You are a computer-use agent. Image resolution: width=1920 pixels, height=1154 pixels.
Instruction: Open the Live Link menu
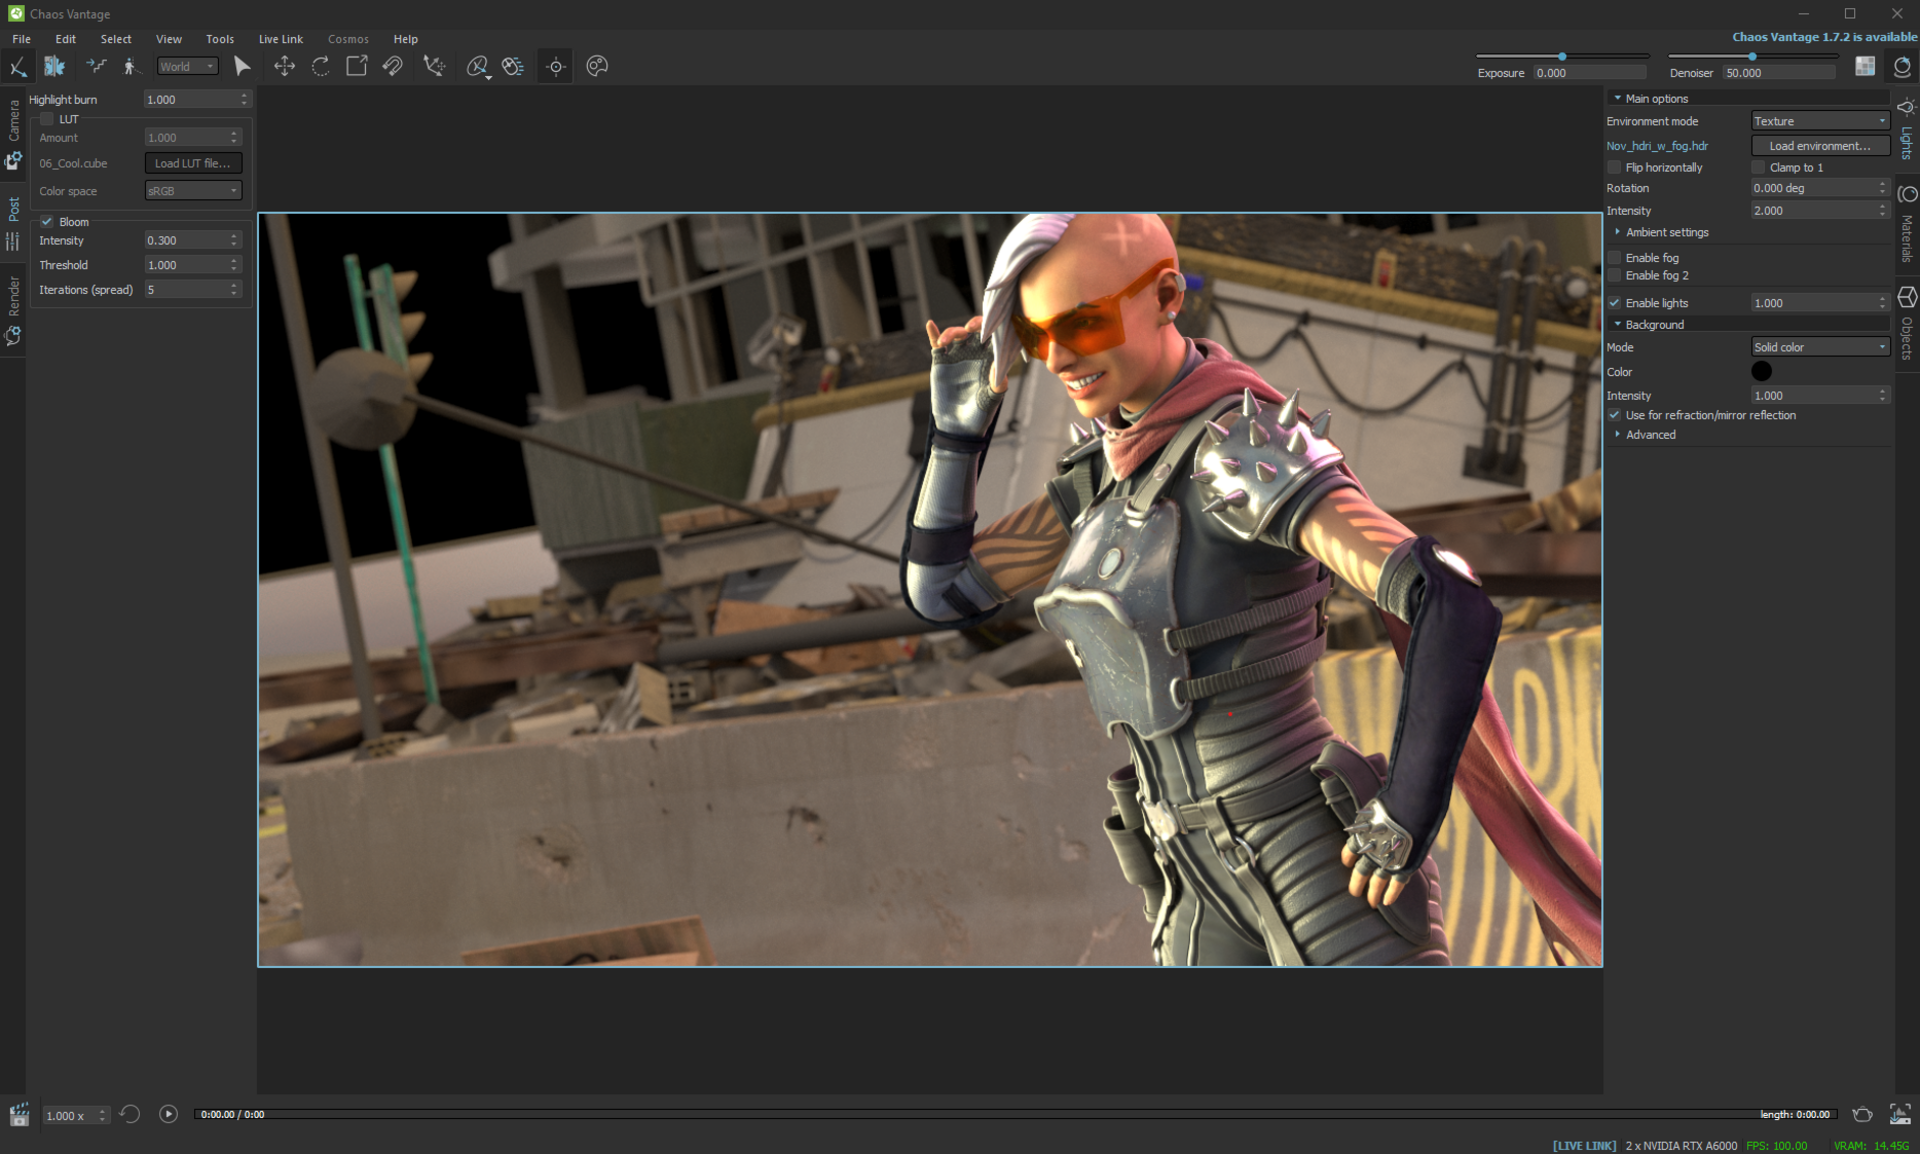point(280,39)
